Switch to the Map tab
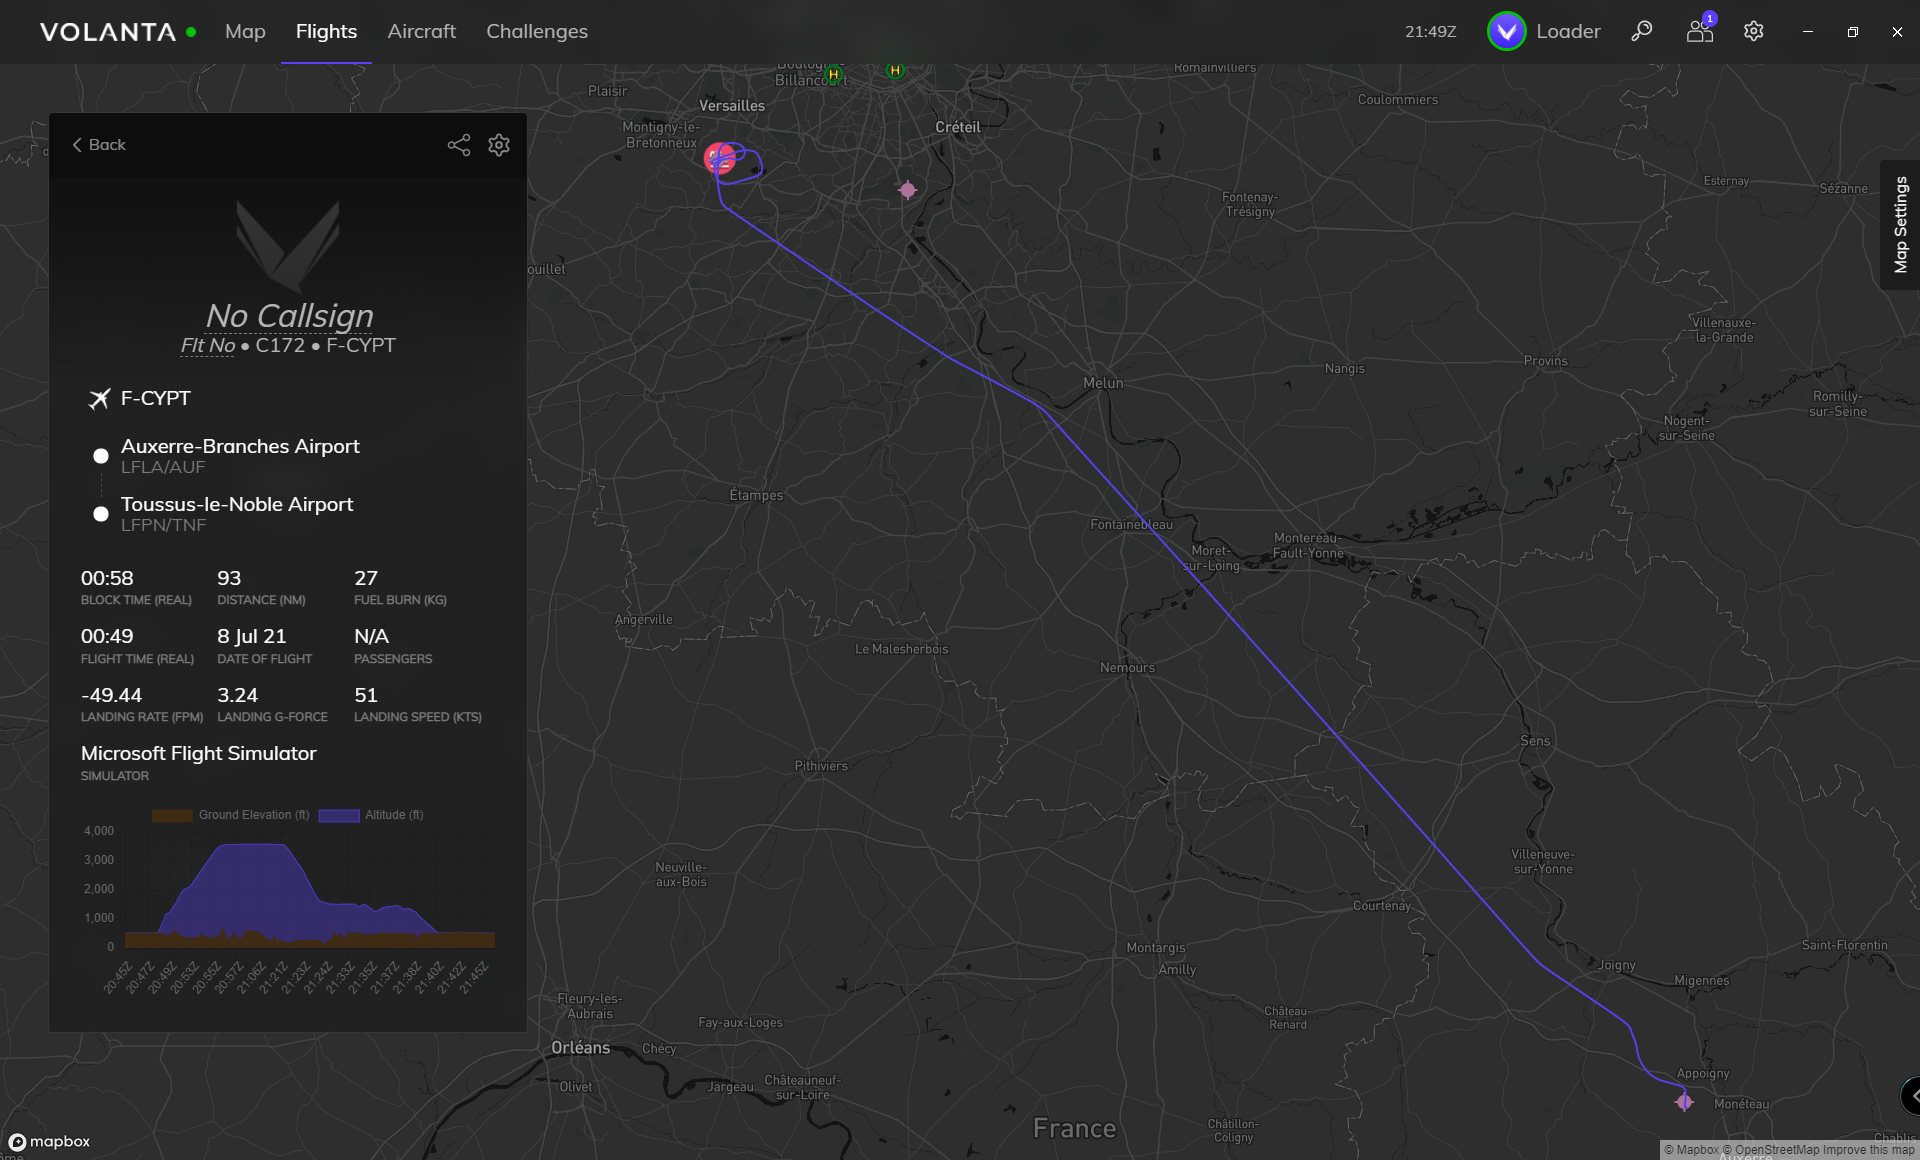This screenshot has width=1920, height=1160. click(x=245, y=31)
